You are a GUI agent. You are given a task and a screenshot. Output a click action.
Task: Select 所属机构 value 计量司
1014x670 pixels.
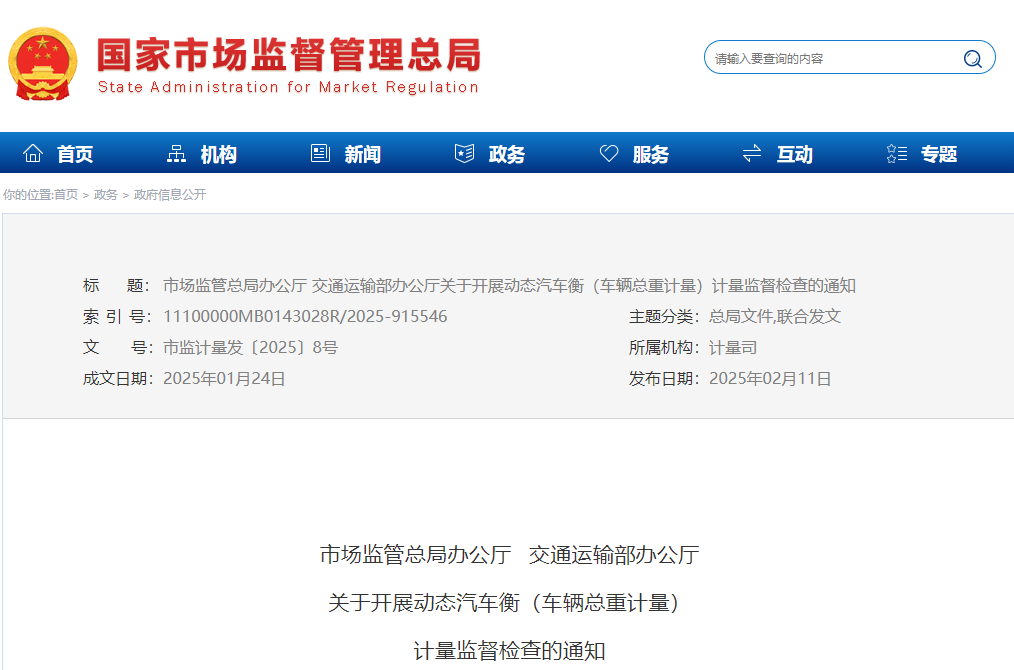[733, 347]
